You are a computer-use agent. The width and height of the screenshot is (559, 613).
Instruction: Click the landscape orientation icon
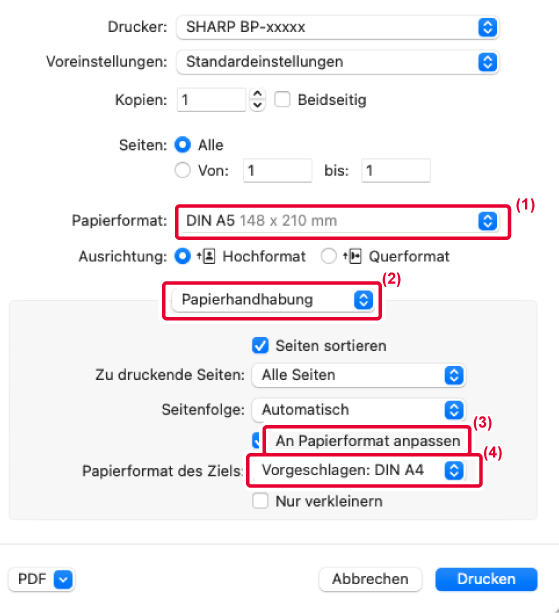tap(352, 256)
